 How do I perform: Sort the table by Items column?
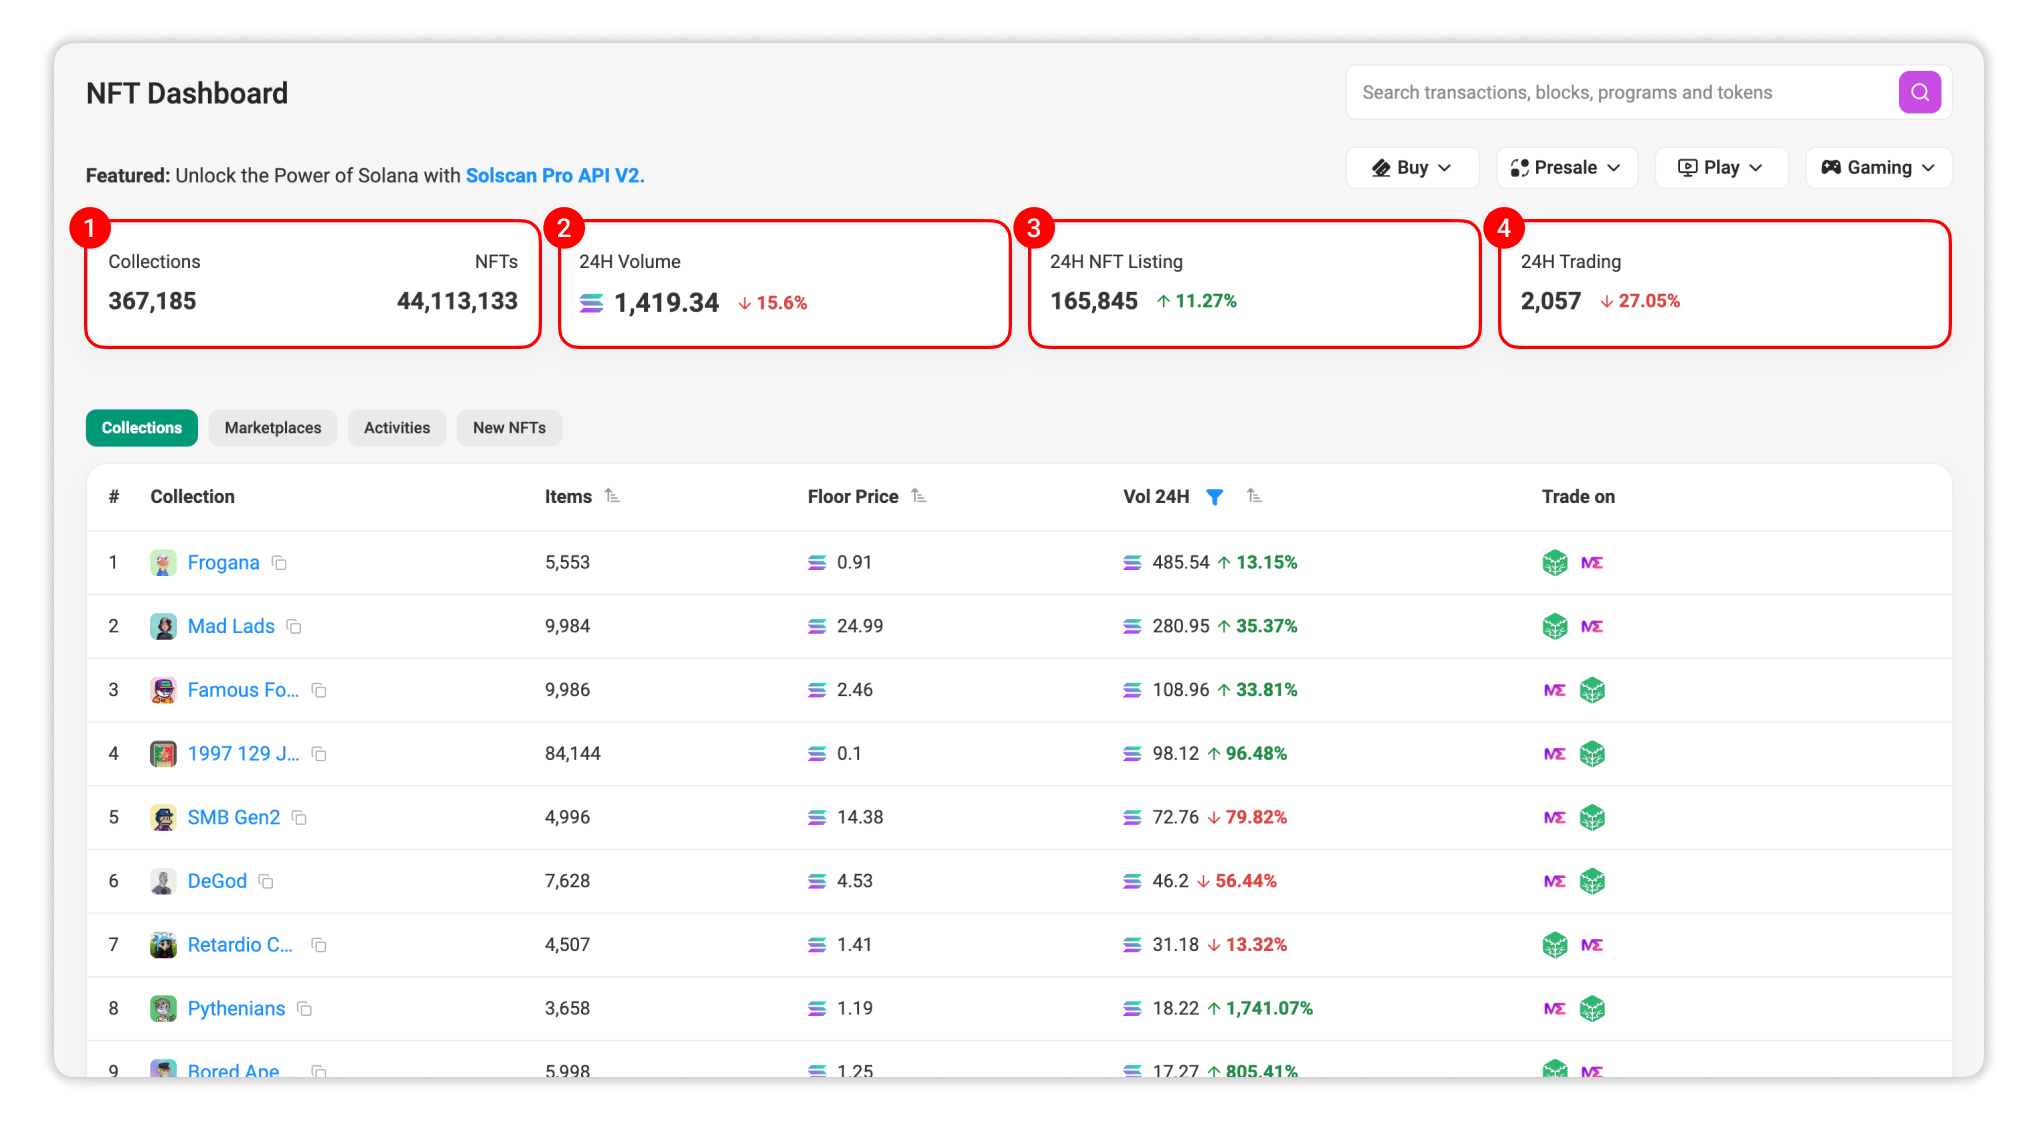613,495
